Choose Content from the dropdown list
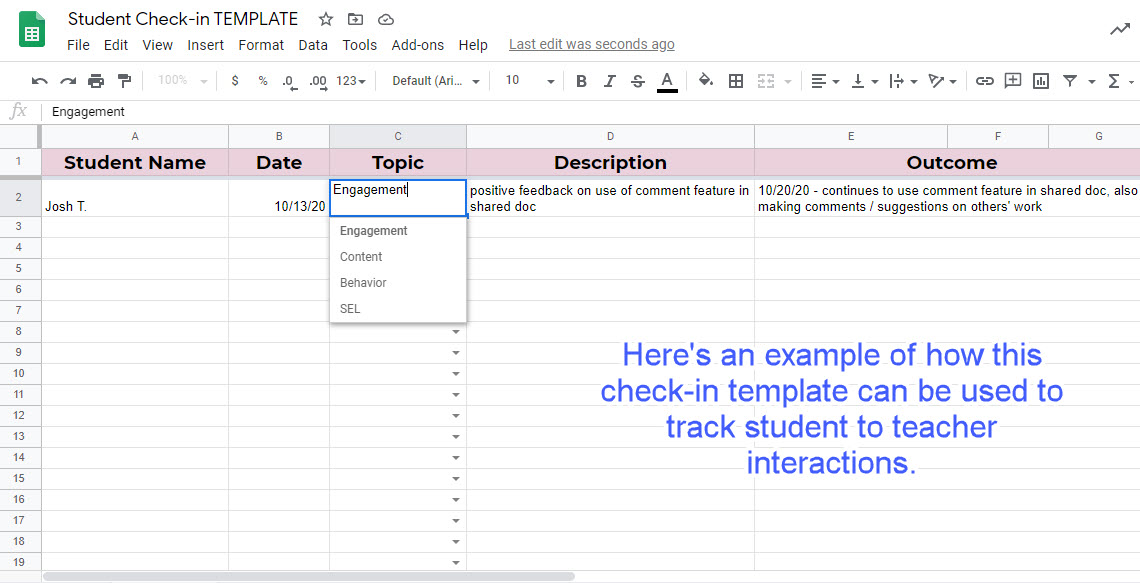This screenshot has width=1140, height=583. click(398, 257)
